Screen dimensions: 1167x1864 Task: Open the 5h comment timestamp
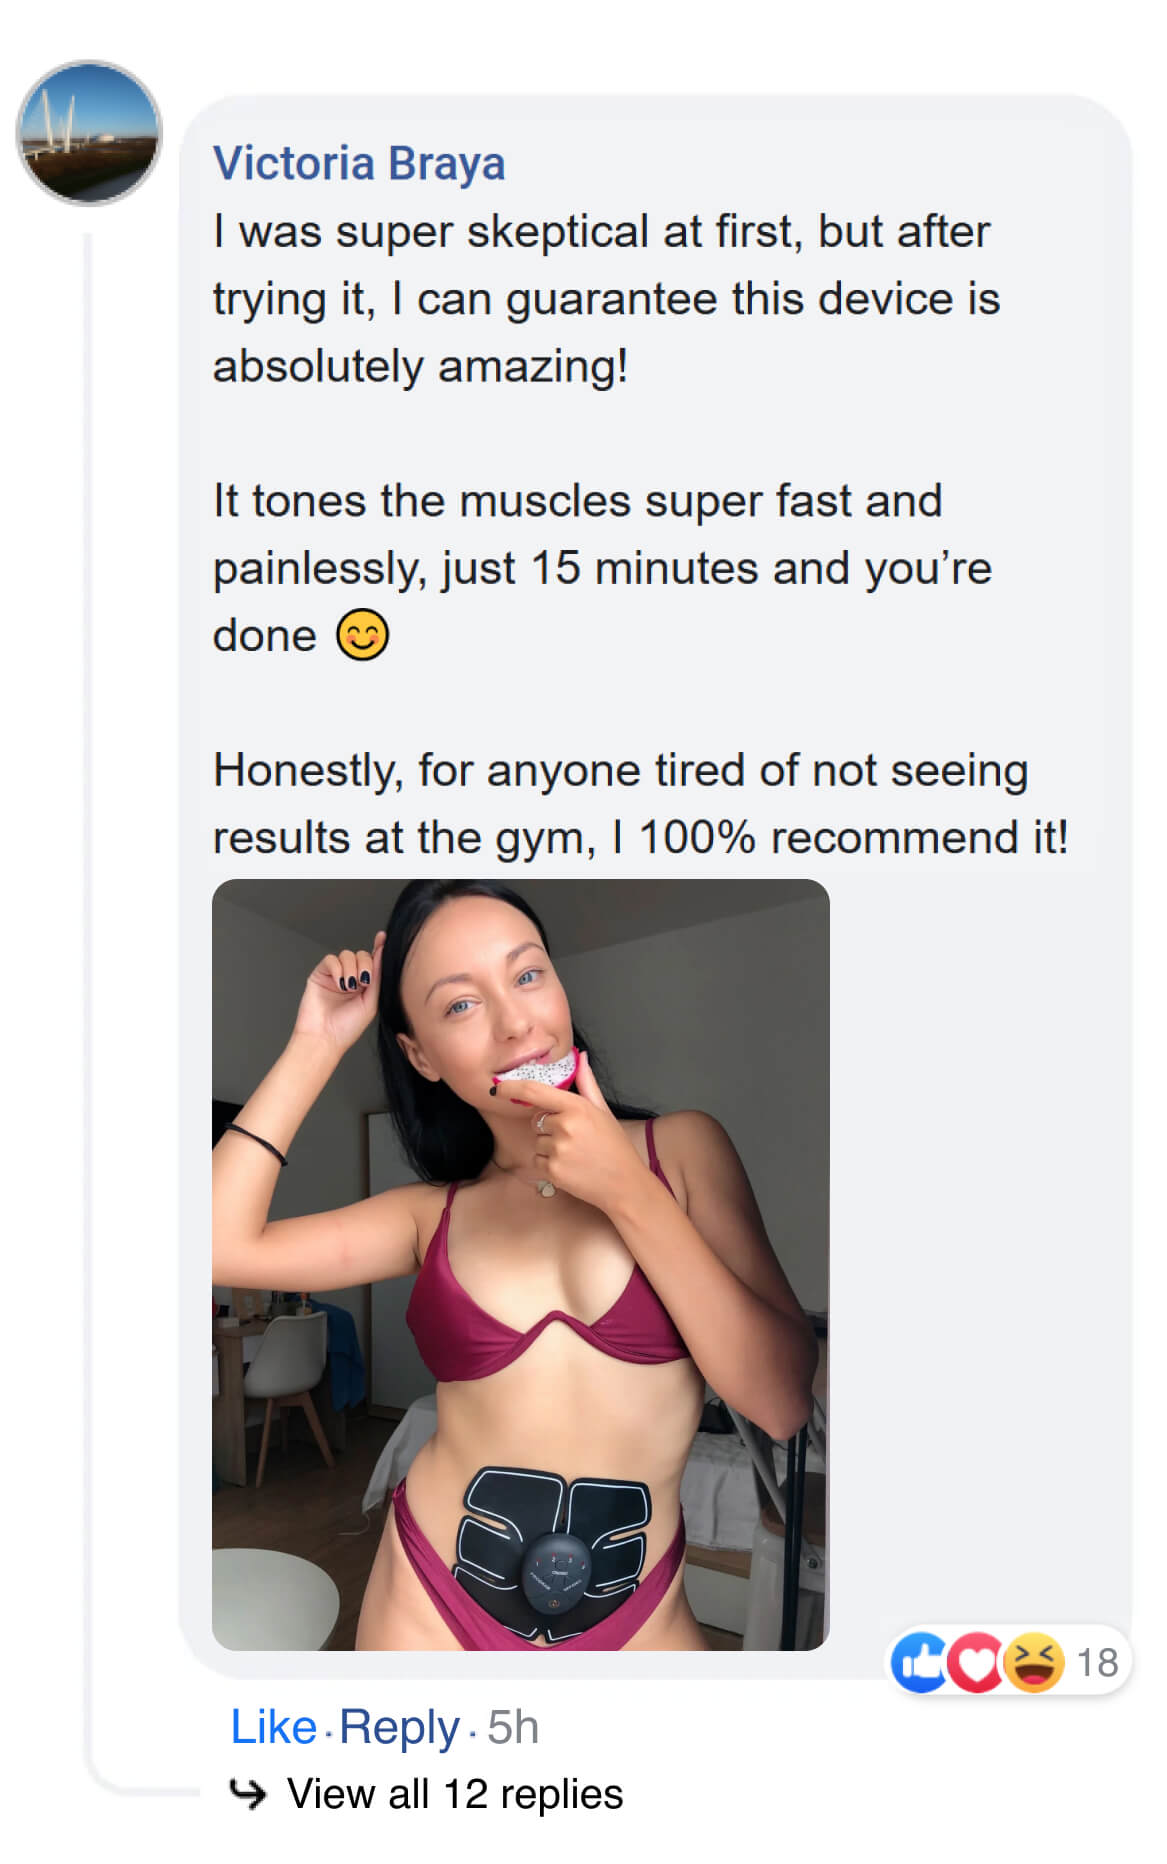coord(513,1727)
